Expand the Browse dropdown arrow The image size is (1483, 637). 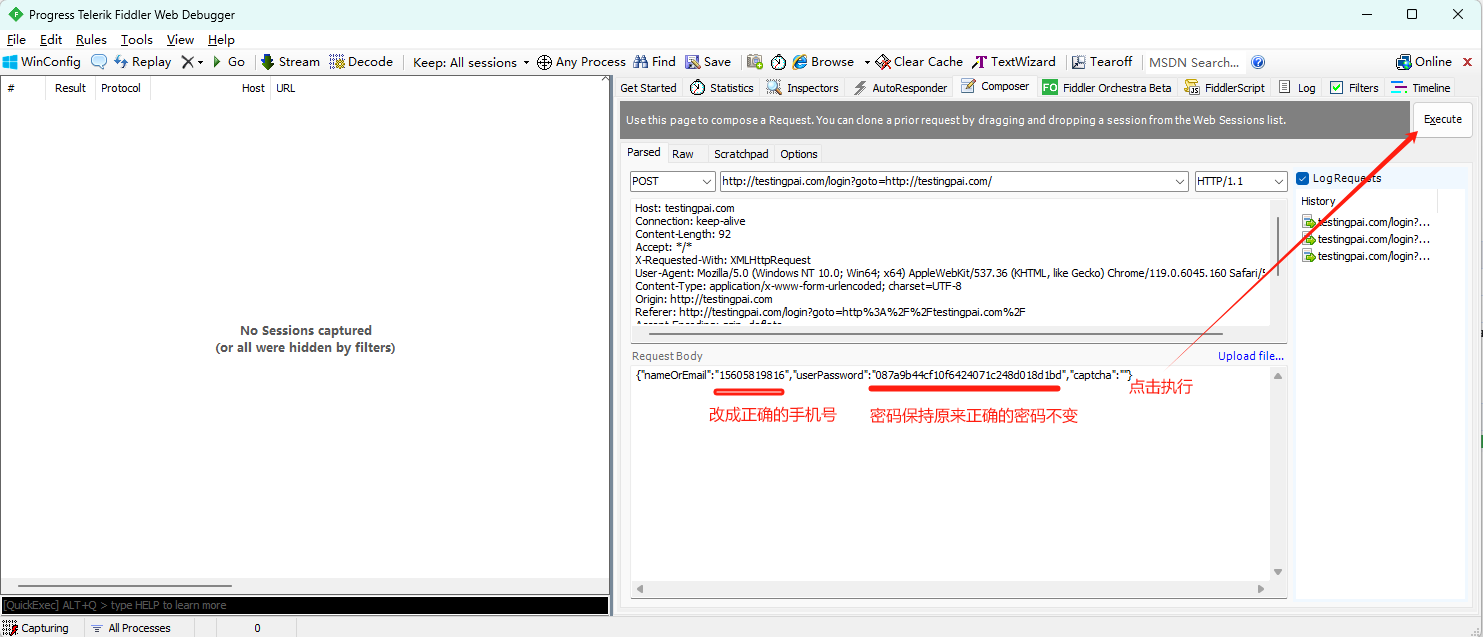pos(867,62)
